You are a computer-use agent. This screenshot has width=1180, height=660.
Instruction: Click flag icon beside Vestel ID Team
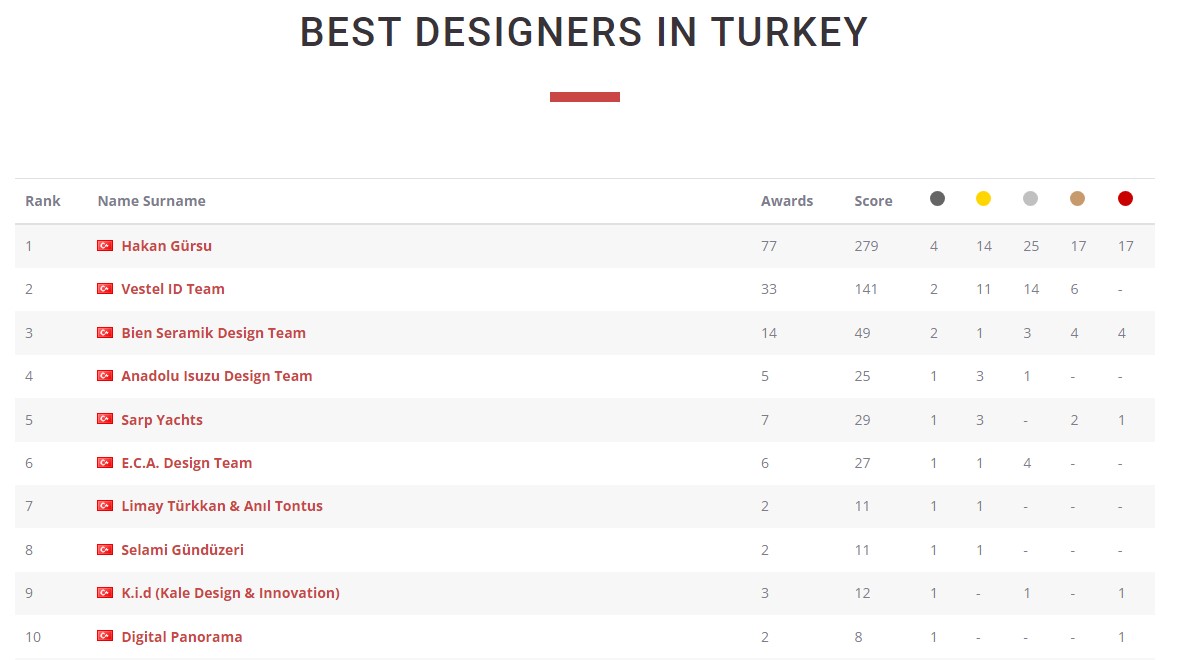point(105,289)
